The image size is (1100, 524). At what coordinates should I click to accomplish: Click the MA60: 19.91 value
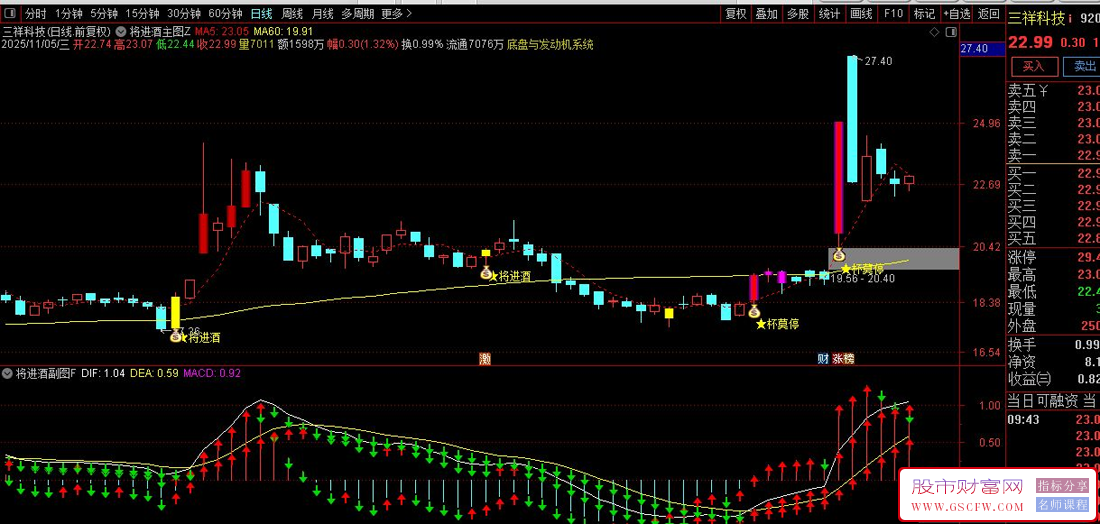[283, 32]
